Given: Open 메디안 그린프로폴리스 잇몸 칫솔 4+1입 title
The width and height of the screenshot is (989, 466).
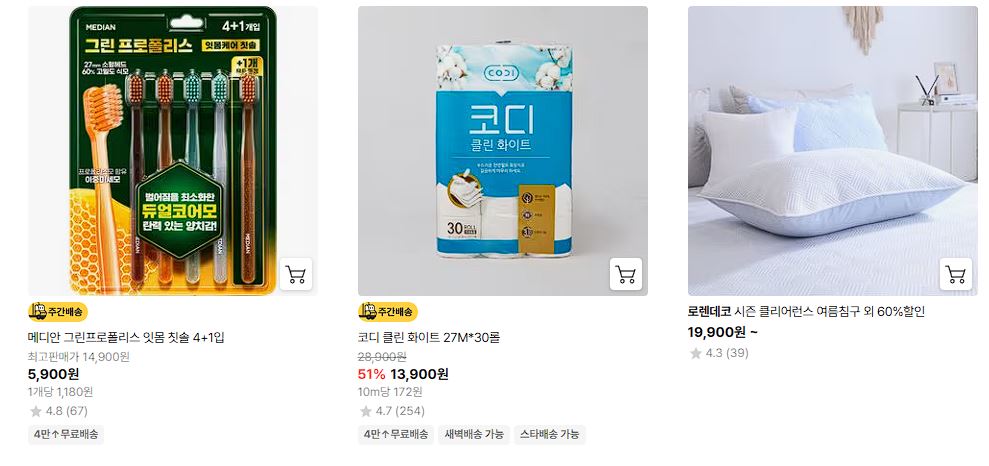Looking at the screenshot, I should pos(126,337).
